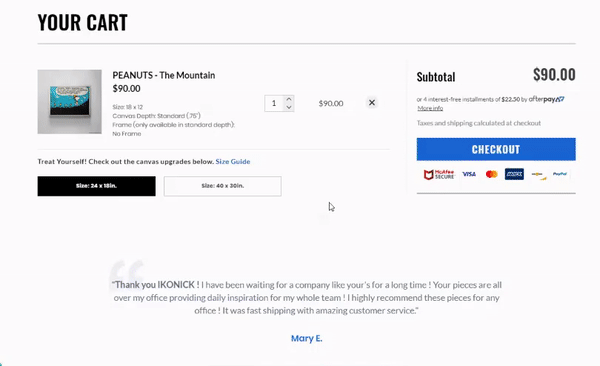Open Afterpay More info link
This screenshot has height=366, width=600.
point(430,108)
